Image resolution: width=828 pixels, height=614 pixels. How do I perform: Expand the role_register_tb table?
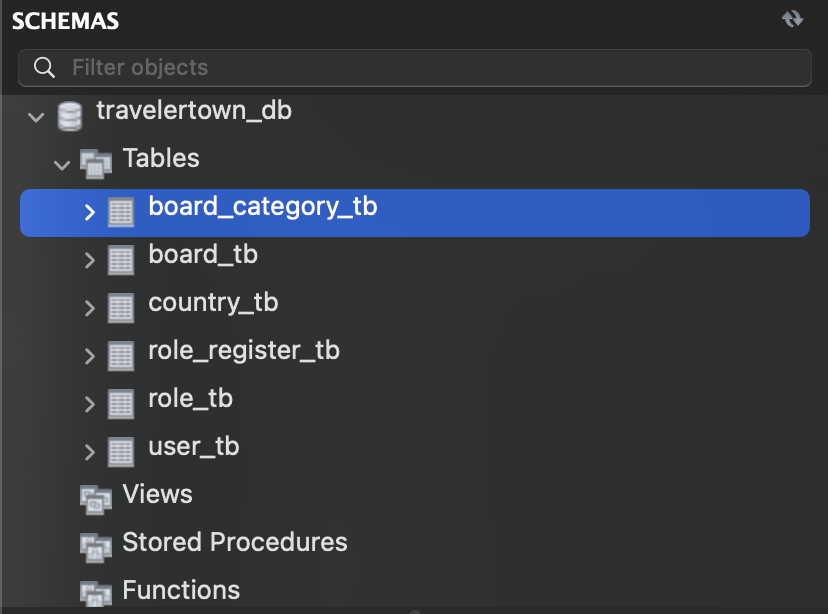89,356
